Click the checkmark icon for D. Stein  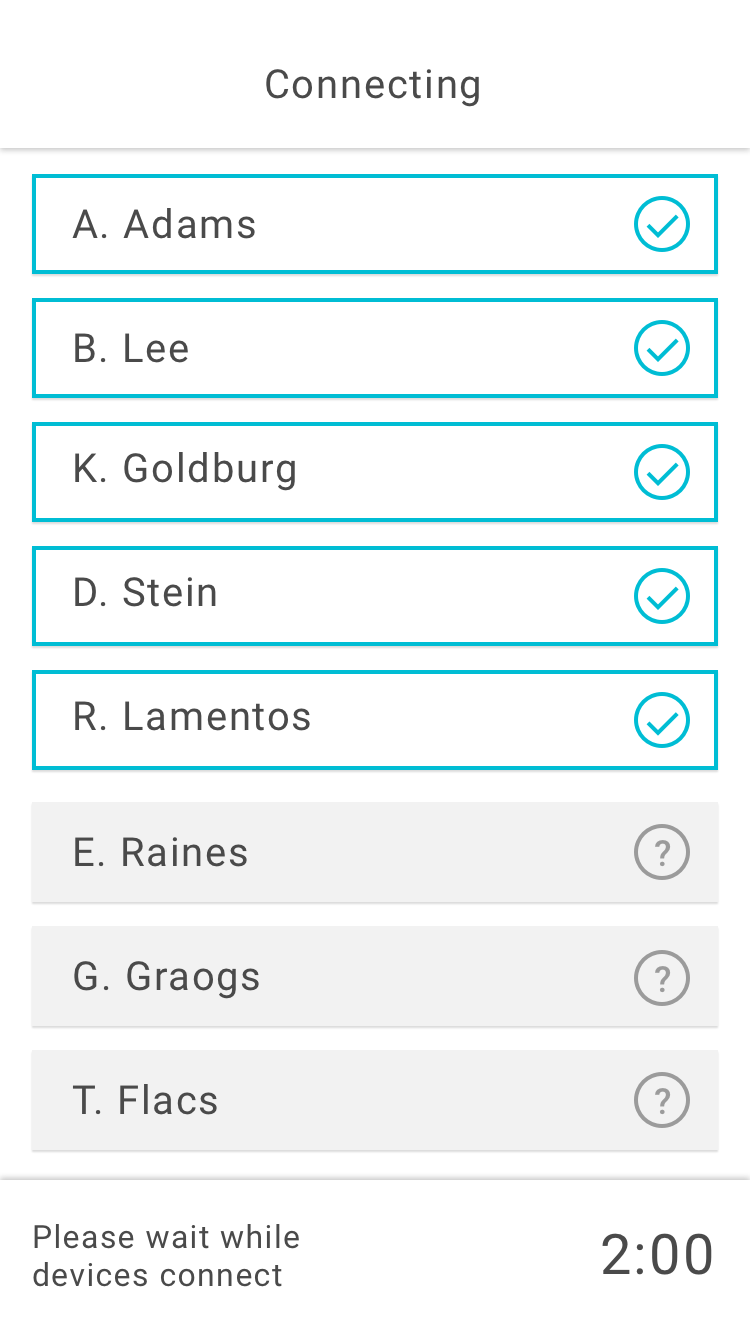(662, 596)
